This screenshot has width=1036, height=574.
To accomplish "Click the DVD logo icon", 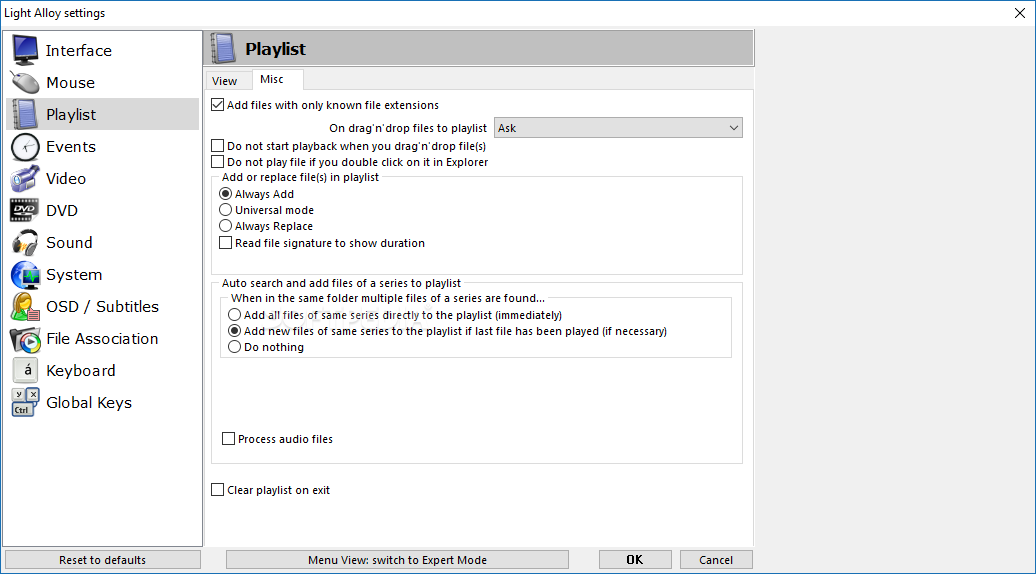I will (24, 211).
